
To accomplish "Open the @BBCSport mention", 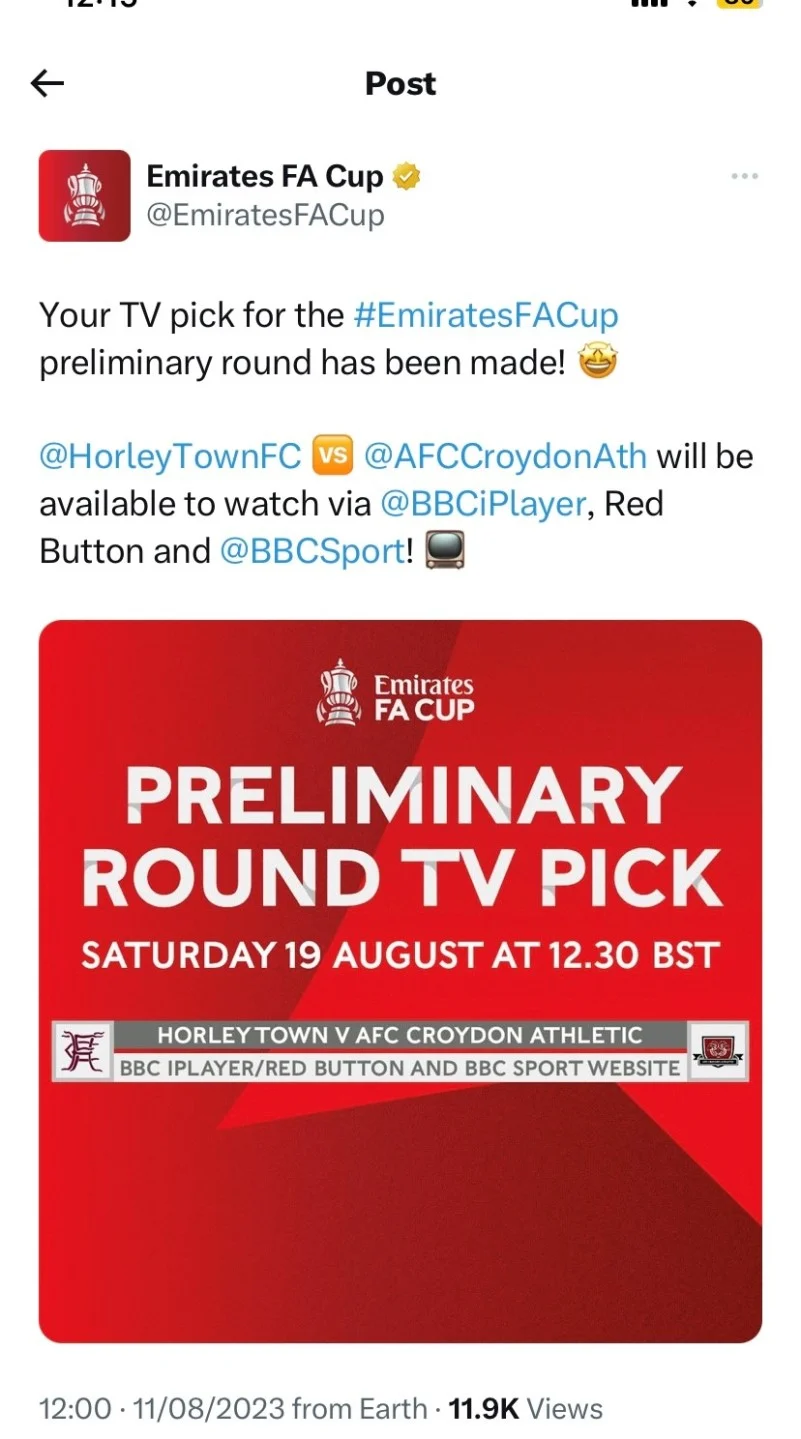I will (x=311, y=551).
